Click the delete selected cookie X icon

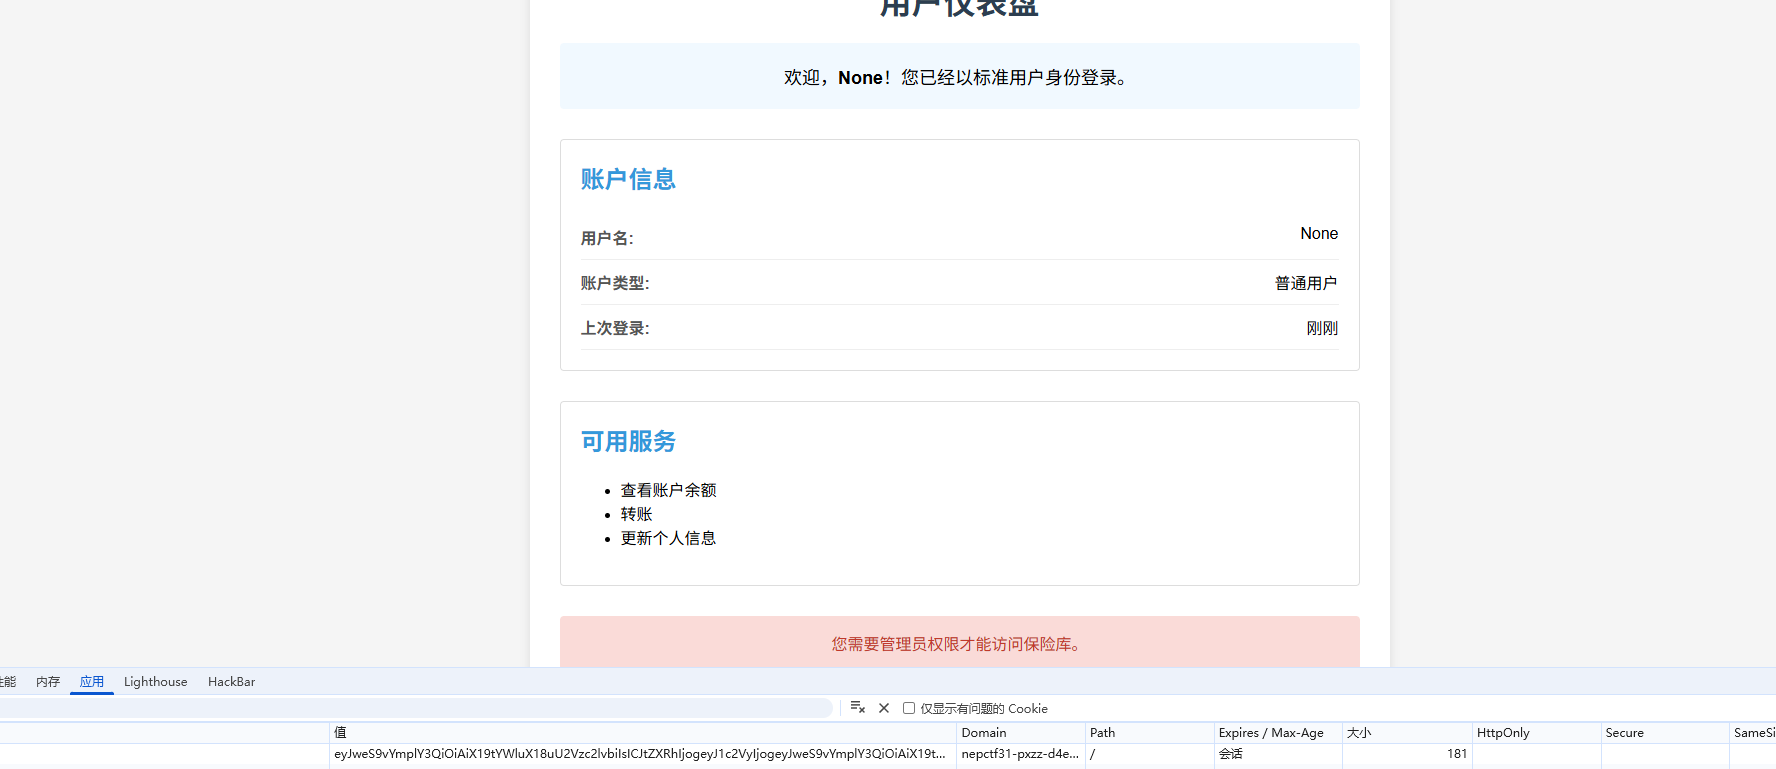click(x=884, y=708)
